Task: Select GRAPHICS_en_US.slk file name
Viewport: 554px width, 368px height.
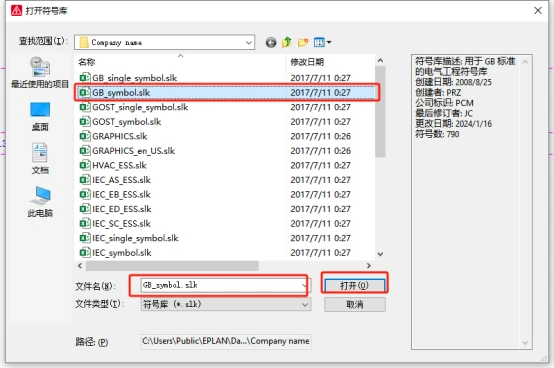Action: click(134, 151)
